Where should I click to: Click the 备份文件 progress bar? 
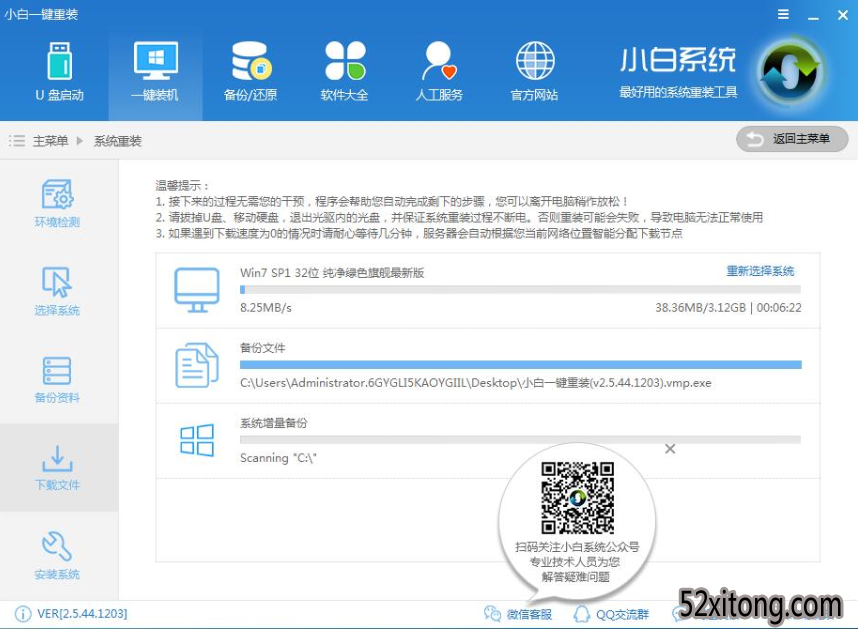click(520, 364)
